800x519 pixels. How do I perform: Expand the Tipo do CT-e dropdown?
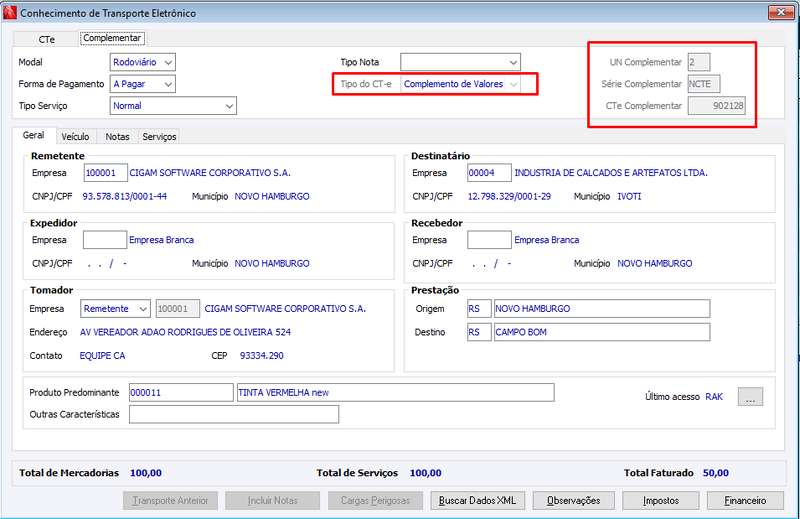(x=460, y=84)
